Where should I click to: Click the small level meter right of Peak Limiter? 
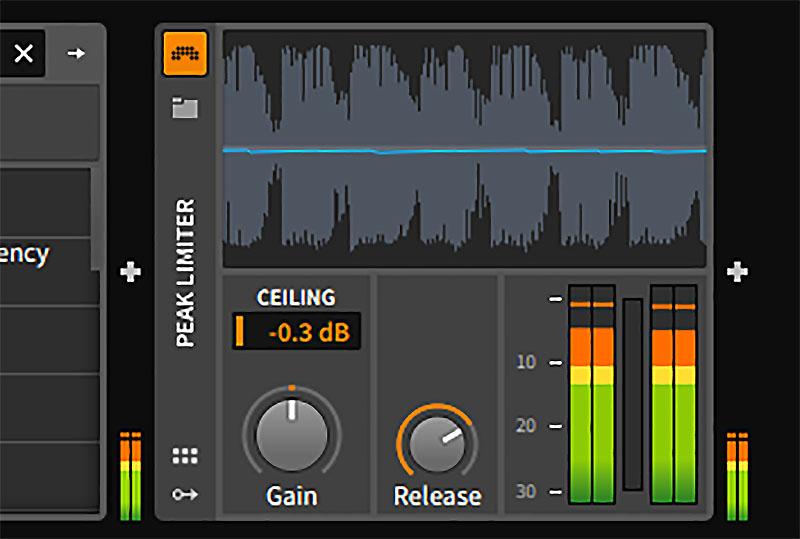tap(737, 476)
